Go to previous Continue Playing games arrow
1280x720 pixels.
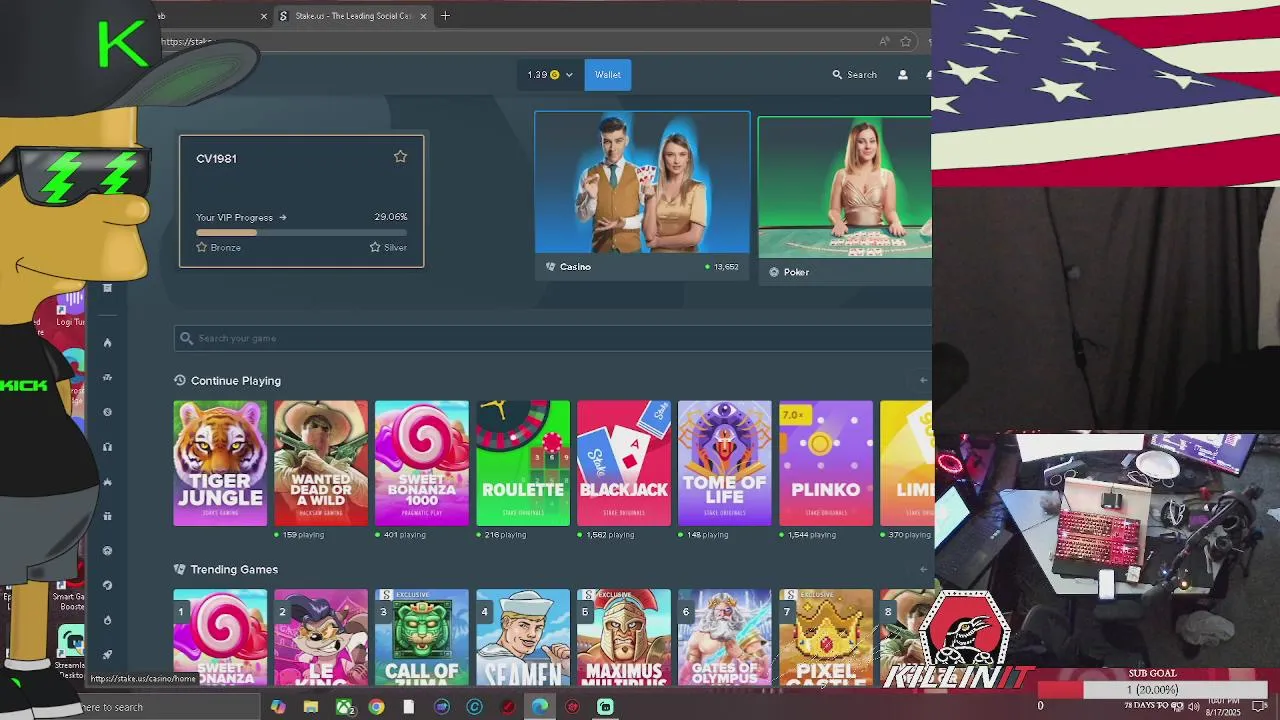tap(923, 380)
